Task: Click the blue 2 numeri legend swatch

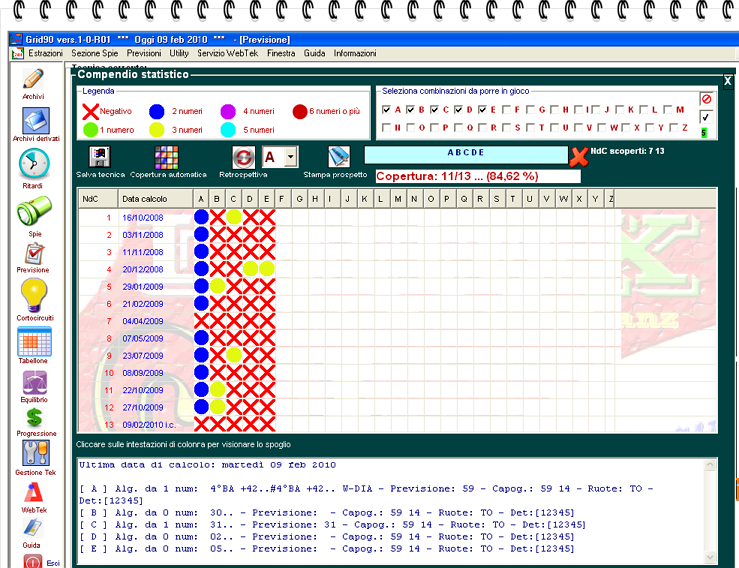Action: pyautogui.click(x=156, y=111)
